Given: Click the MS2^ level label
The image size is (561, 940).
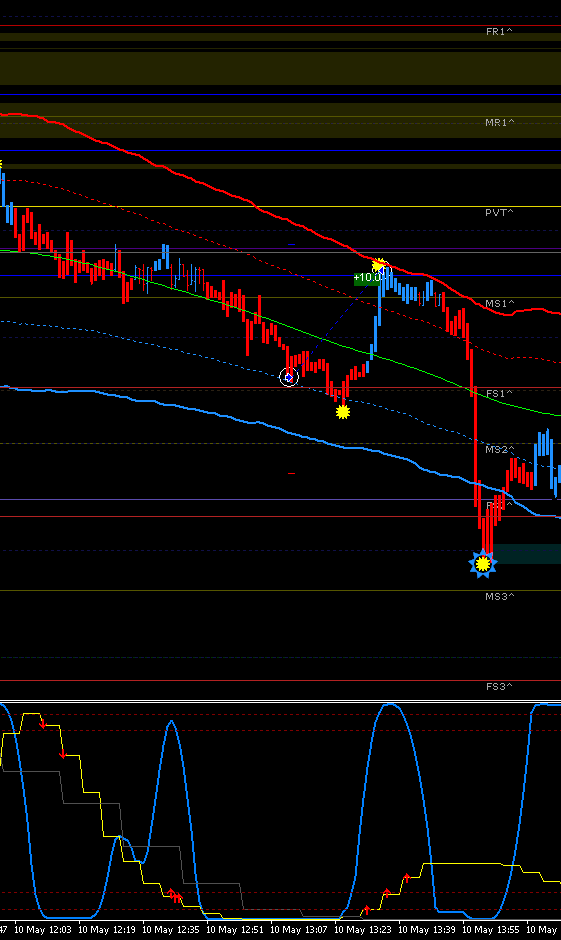Looking at the screenshot, I should pyautogui.click(x=500, y=449).
